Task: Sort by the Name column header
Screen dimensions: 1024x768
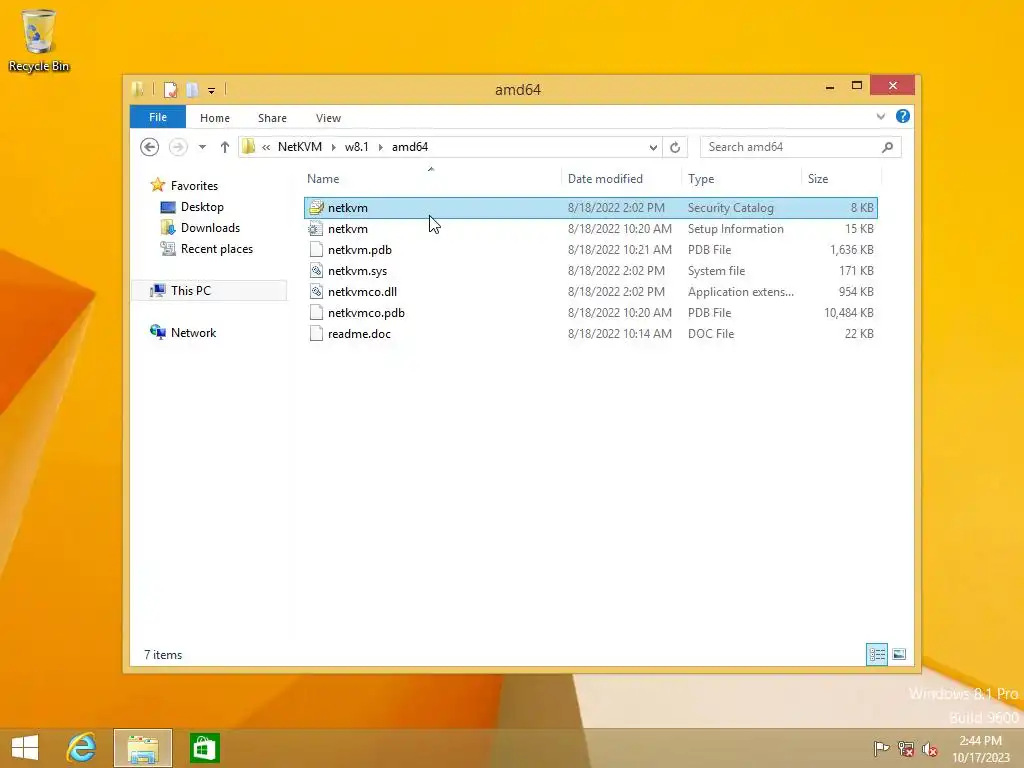Action: click(431, 178)
